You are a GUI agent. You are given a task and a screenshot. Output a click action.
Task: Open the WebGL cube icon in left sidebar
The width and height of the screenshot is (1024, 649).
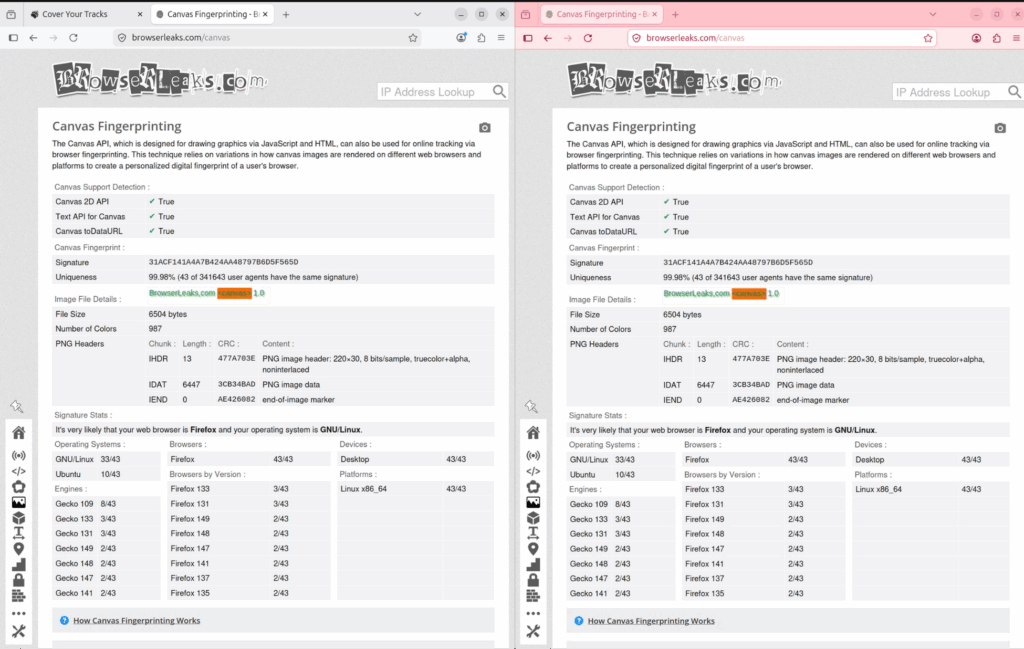[x=18, y=518]
